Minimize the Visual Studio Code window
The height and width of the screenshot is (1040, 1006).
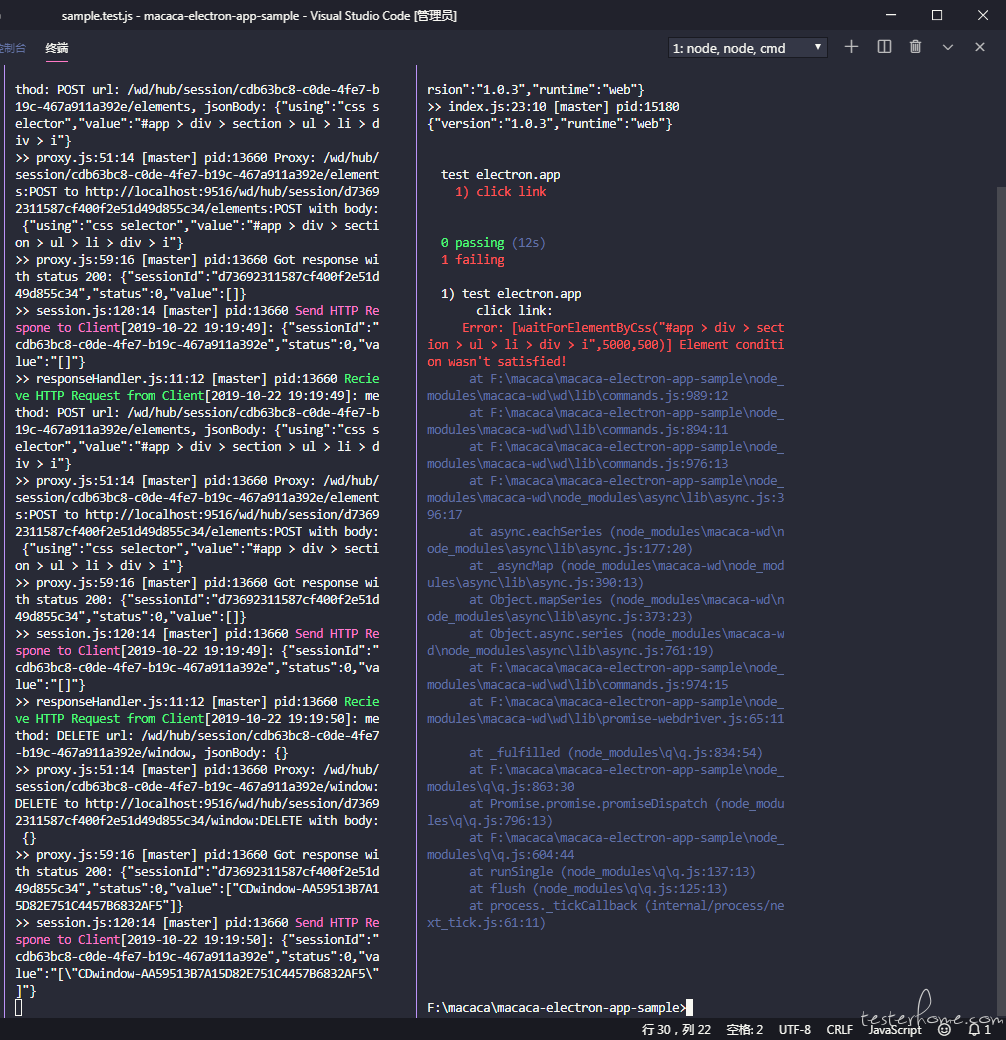(x=891, y=15)
